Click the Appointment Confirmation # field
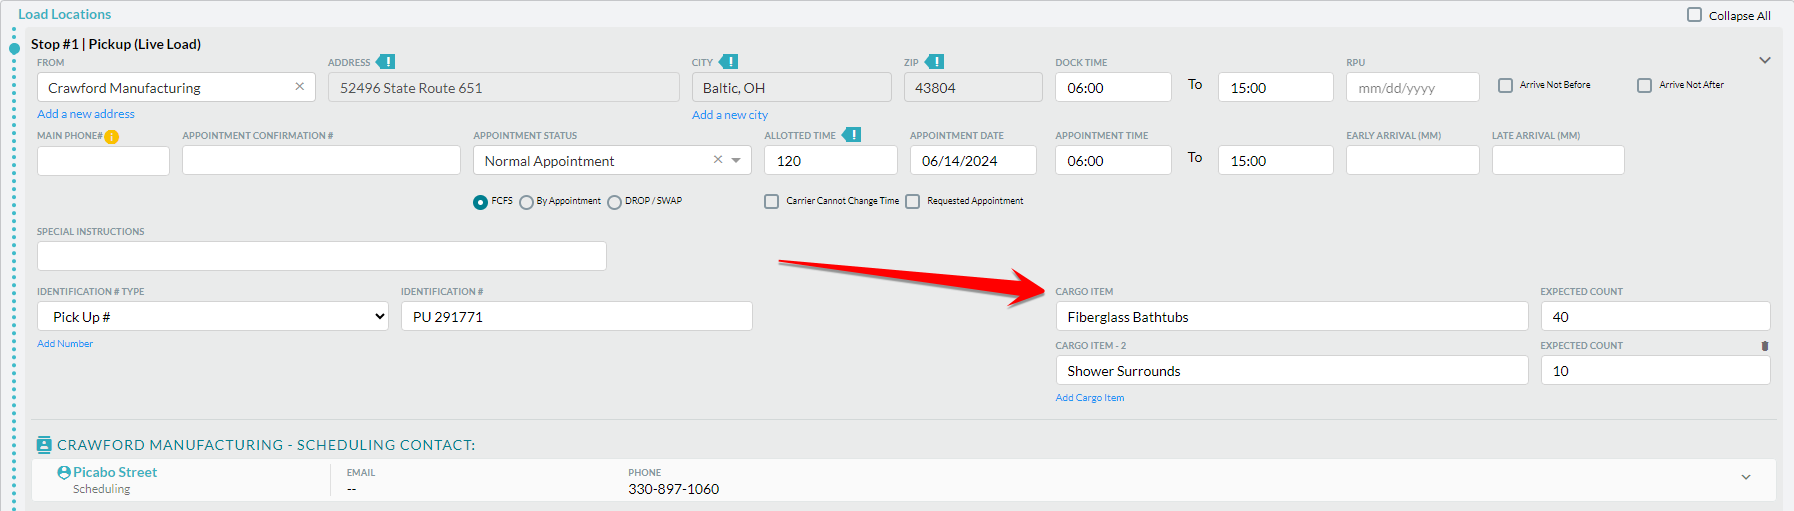 pos(321,160)
